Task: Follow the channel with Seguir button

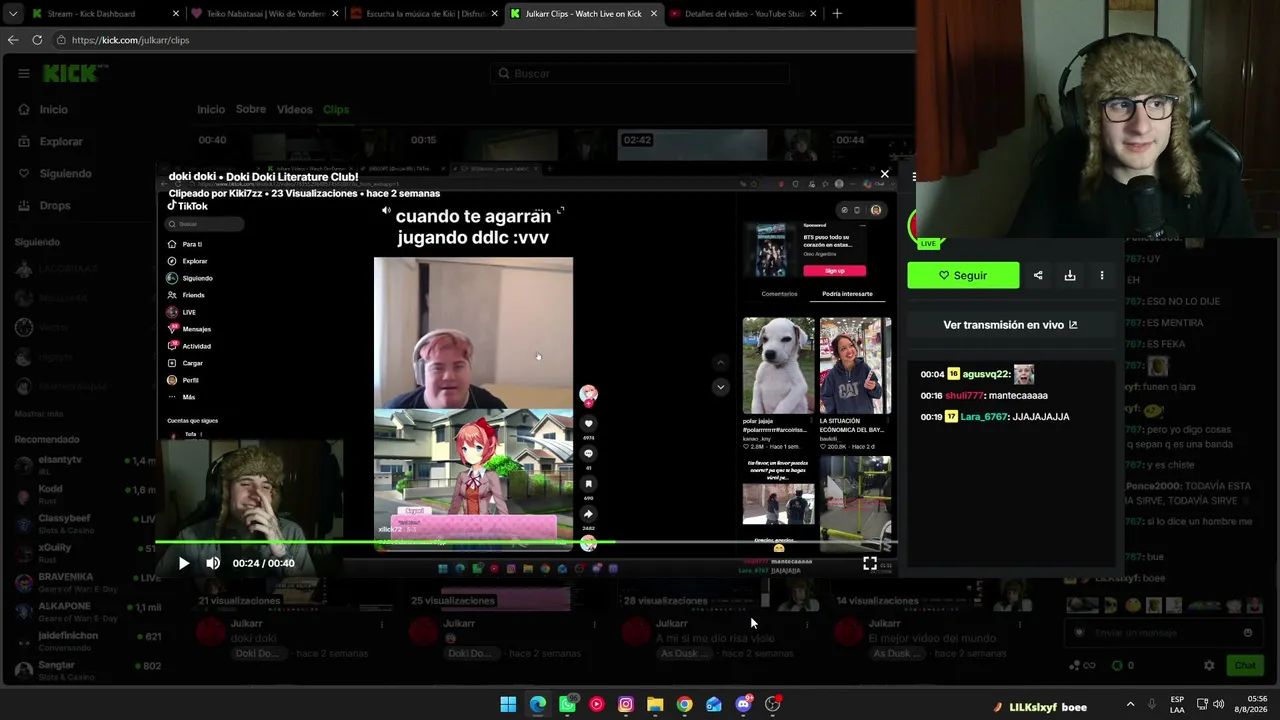Action: tap(963, 275)
